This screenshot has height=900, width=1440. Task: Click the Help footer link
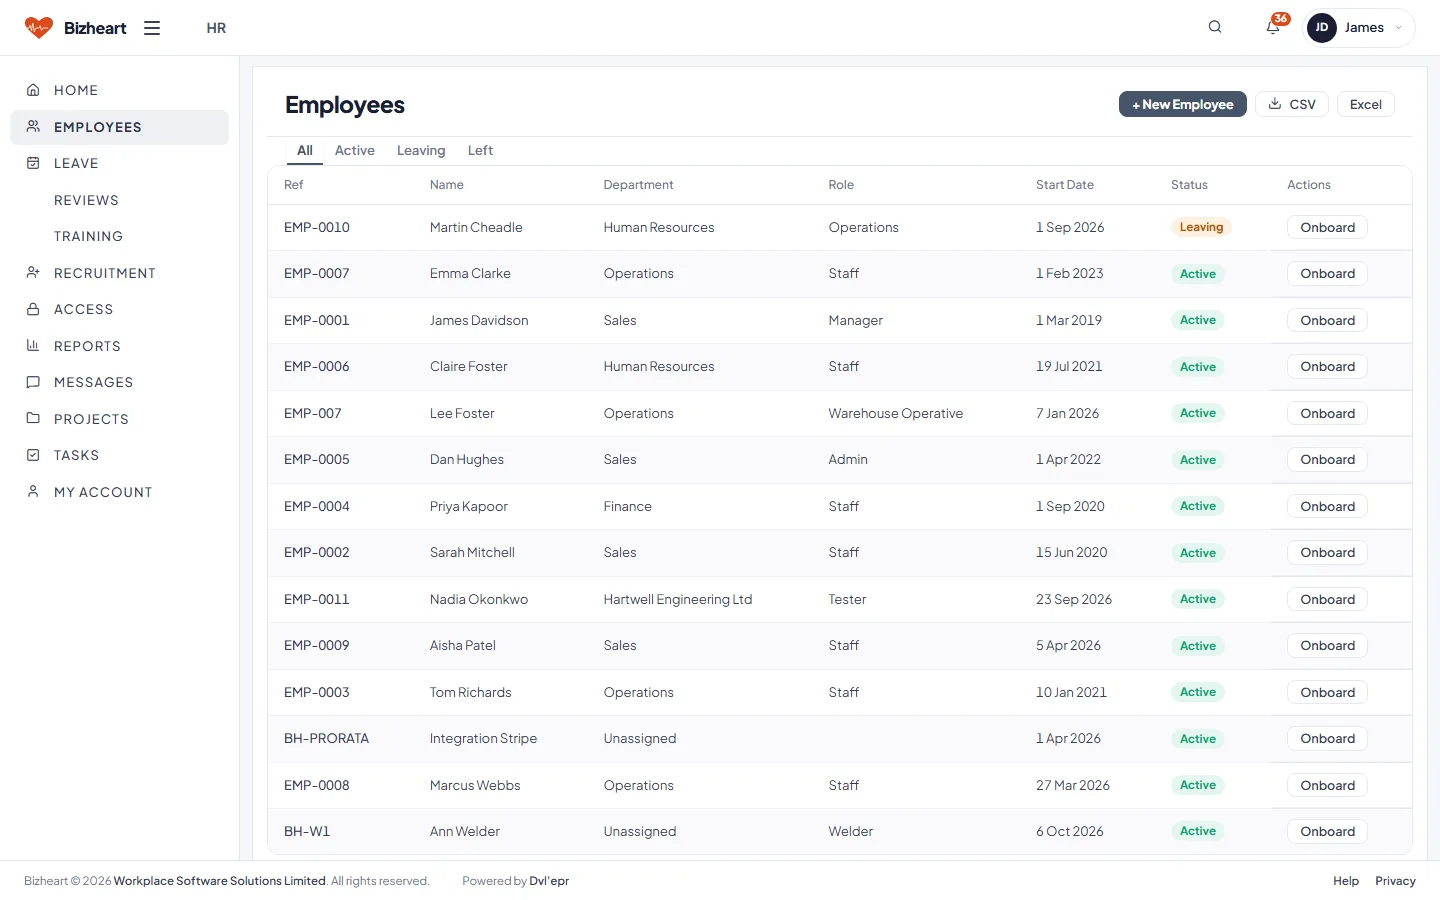tap(1346, 881)
